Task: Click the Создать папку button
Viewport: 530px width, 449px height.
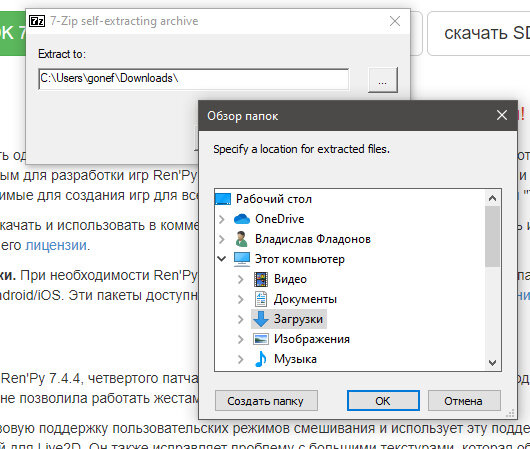Action: pos(266,401)
